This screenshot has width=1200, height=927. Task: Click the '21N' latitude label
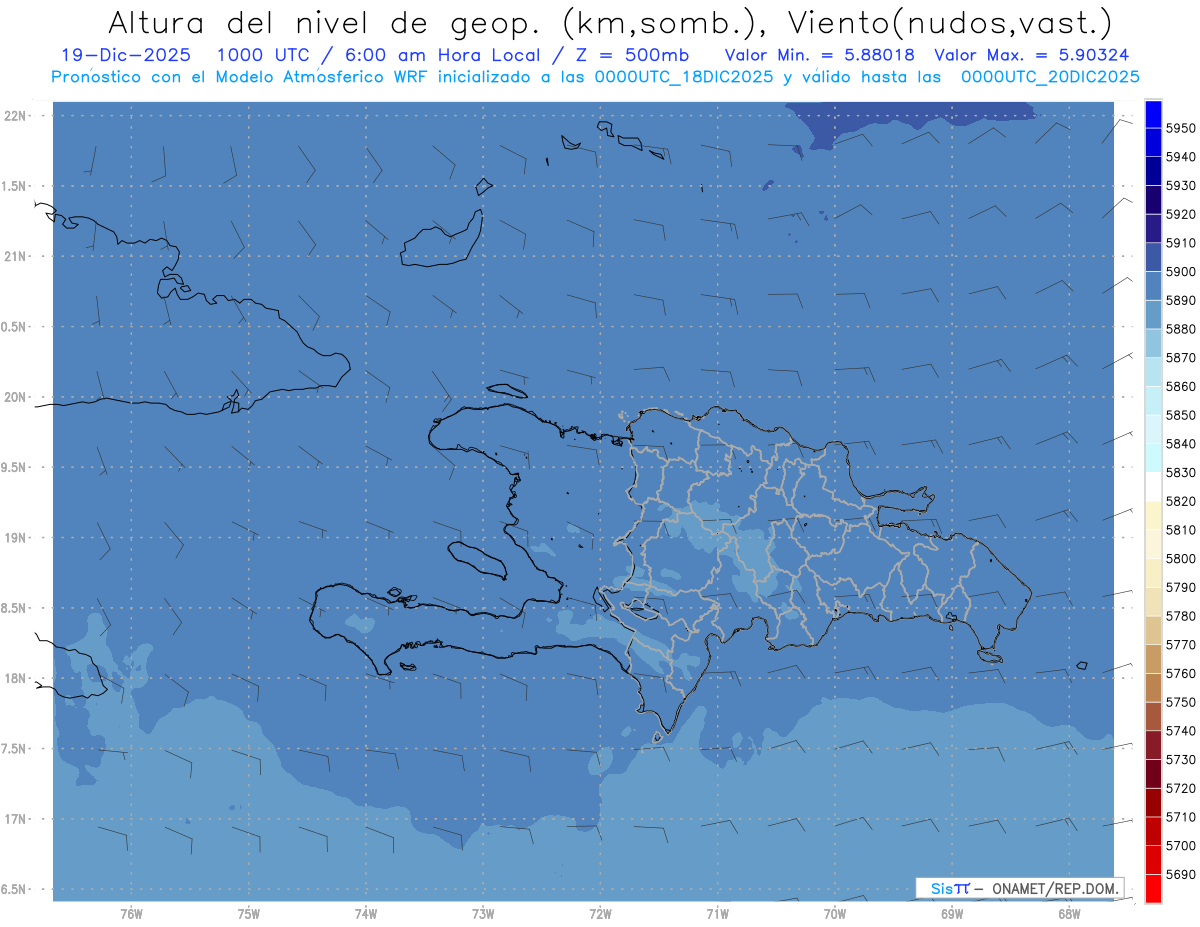coord(15,256)
